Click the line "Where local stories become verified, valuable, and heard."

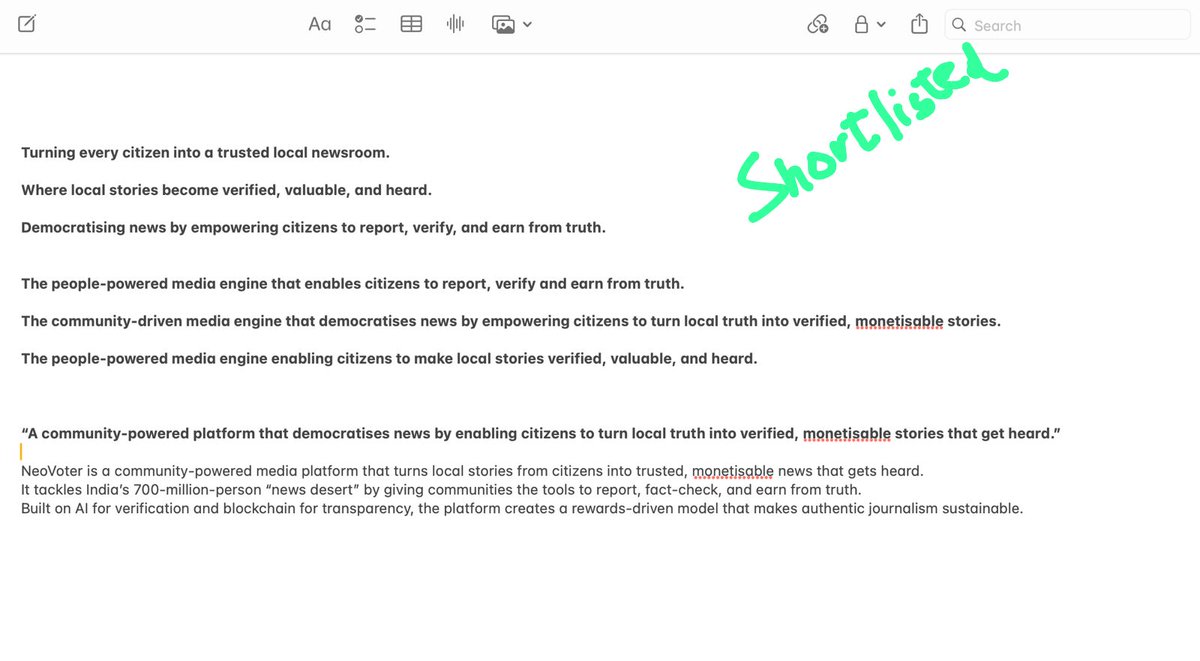(x=226, y=190)
